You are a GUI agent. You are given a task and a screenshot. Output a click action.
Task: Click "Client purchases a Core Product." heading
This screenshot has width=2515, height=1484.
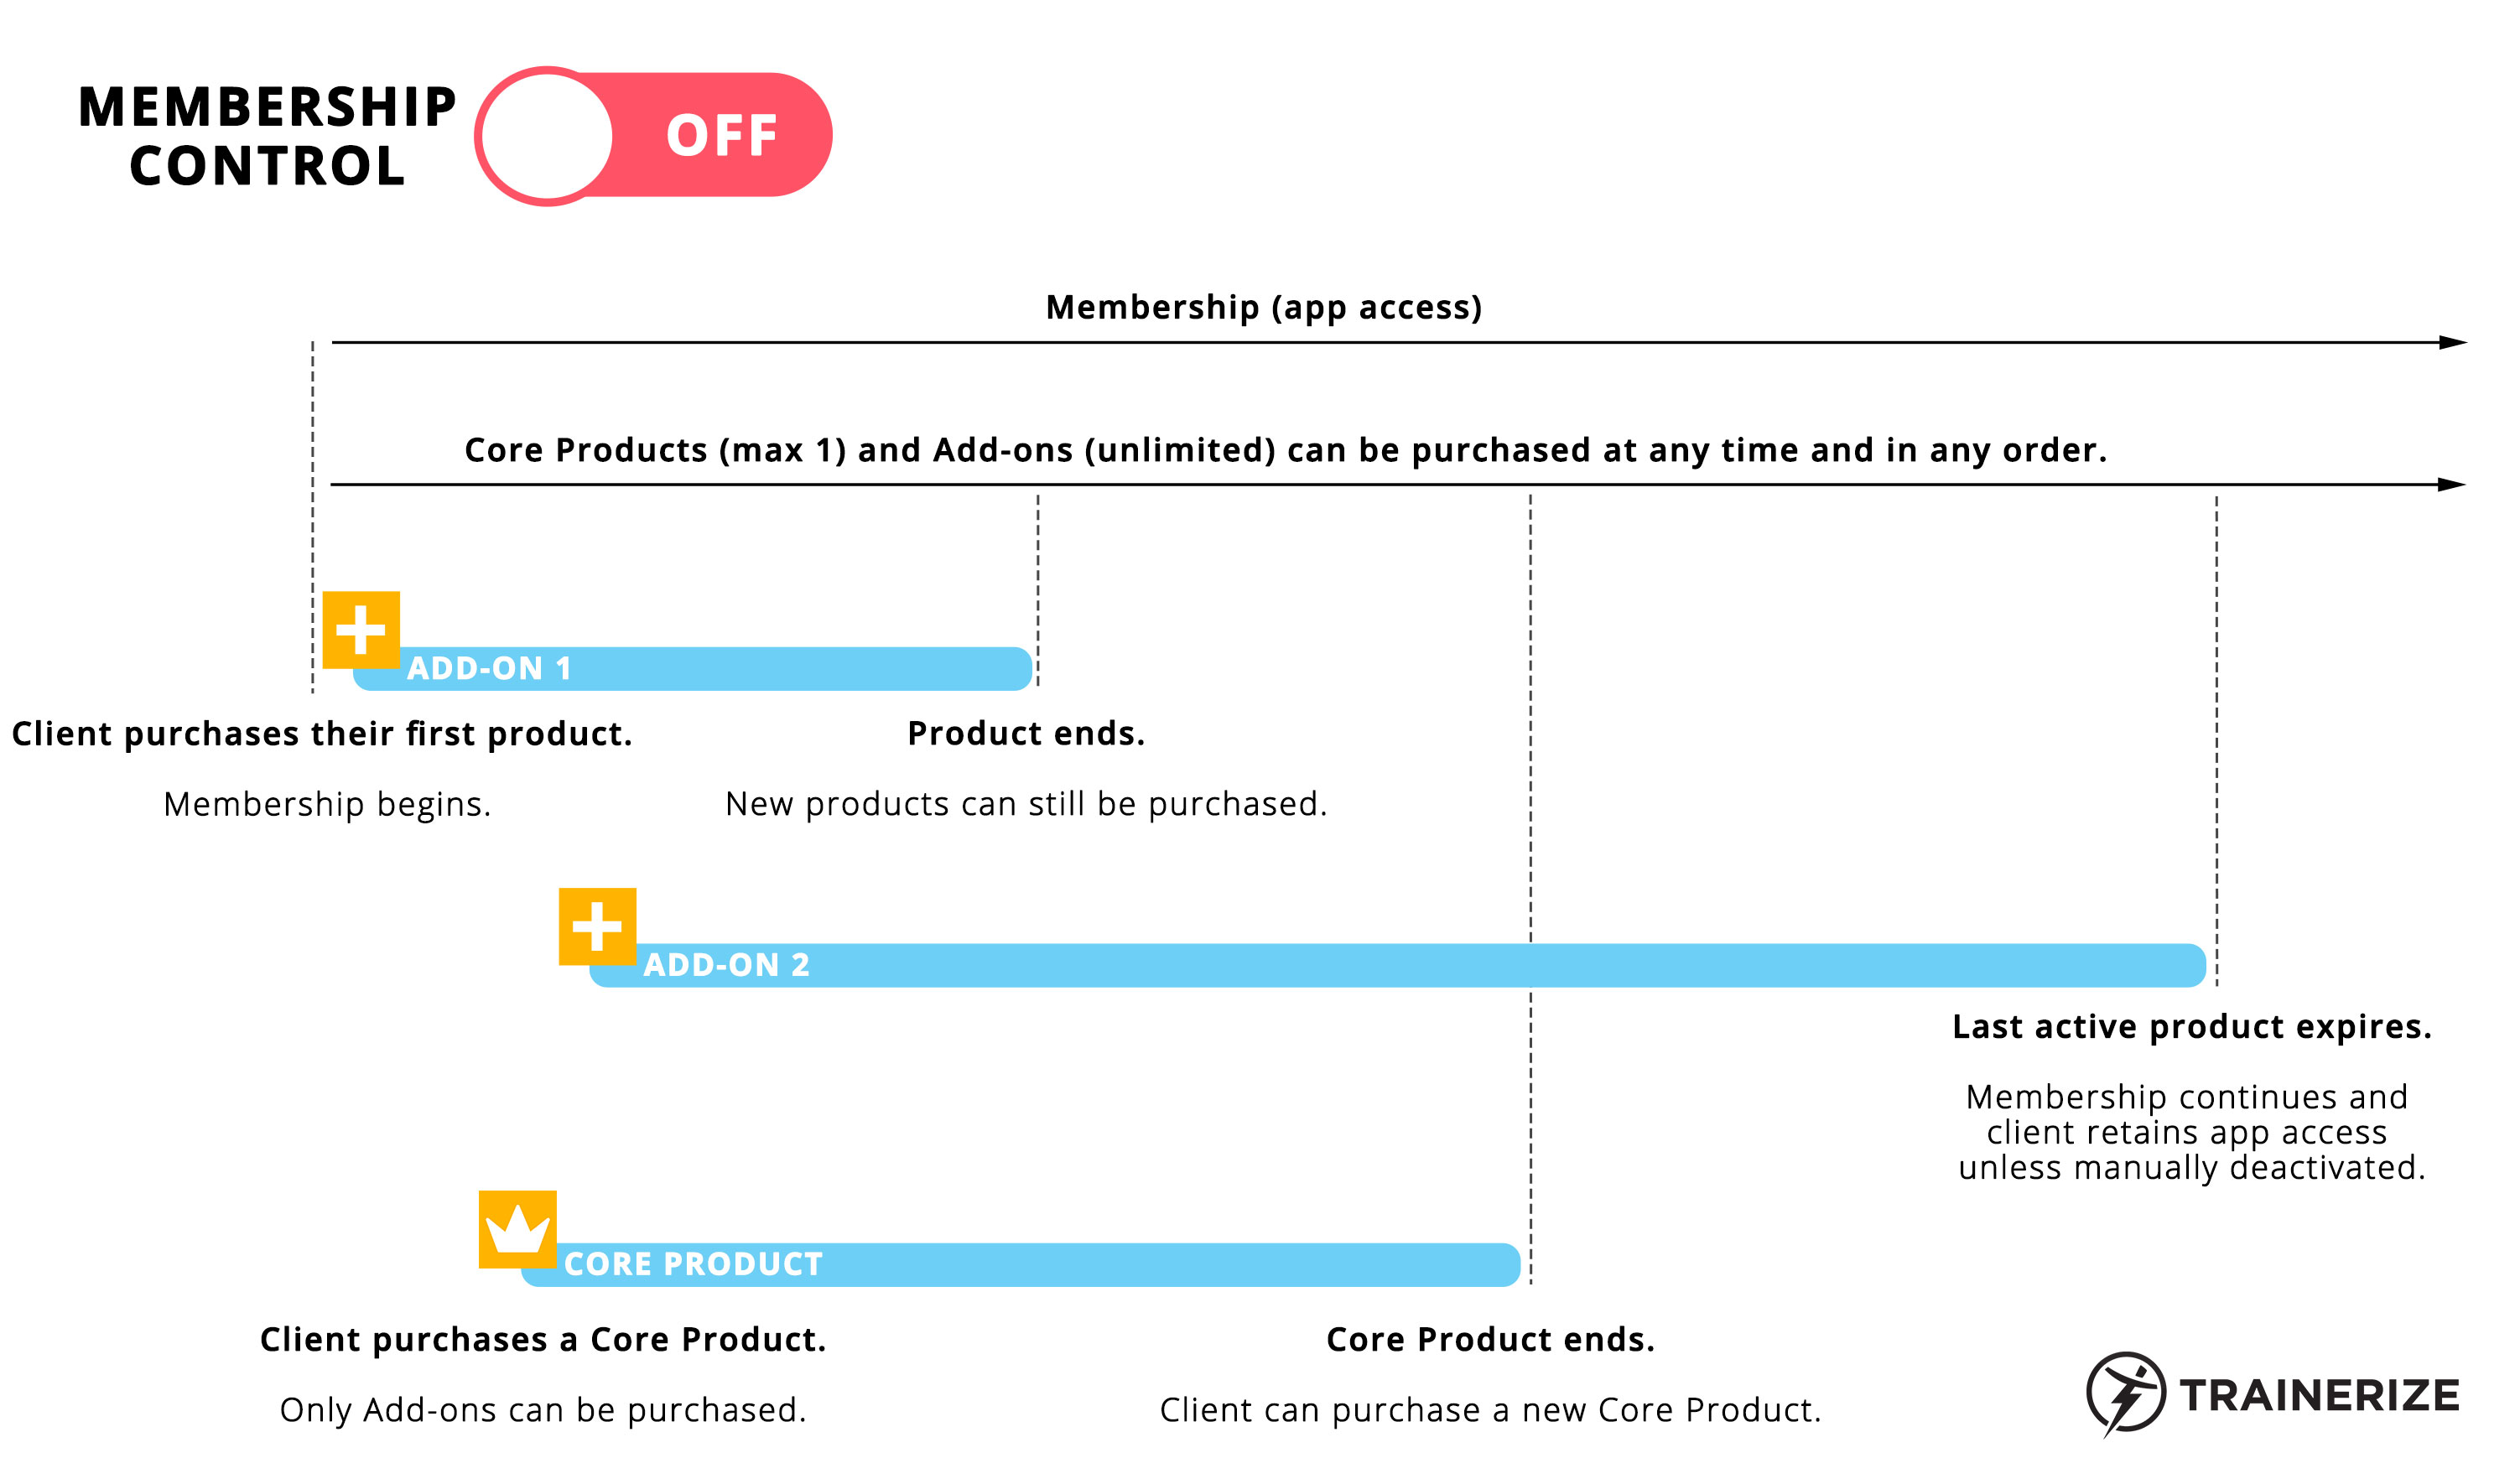(543, 1340)
